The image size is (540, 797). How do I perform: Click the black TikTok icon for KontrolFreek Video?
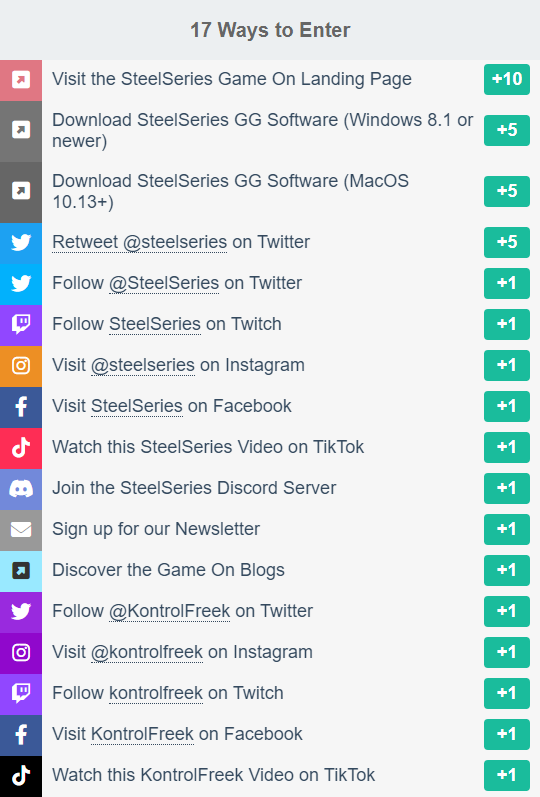tap(21, 776)
